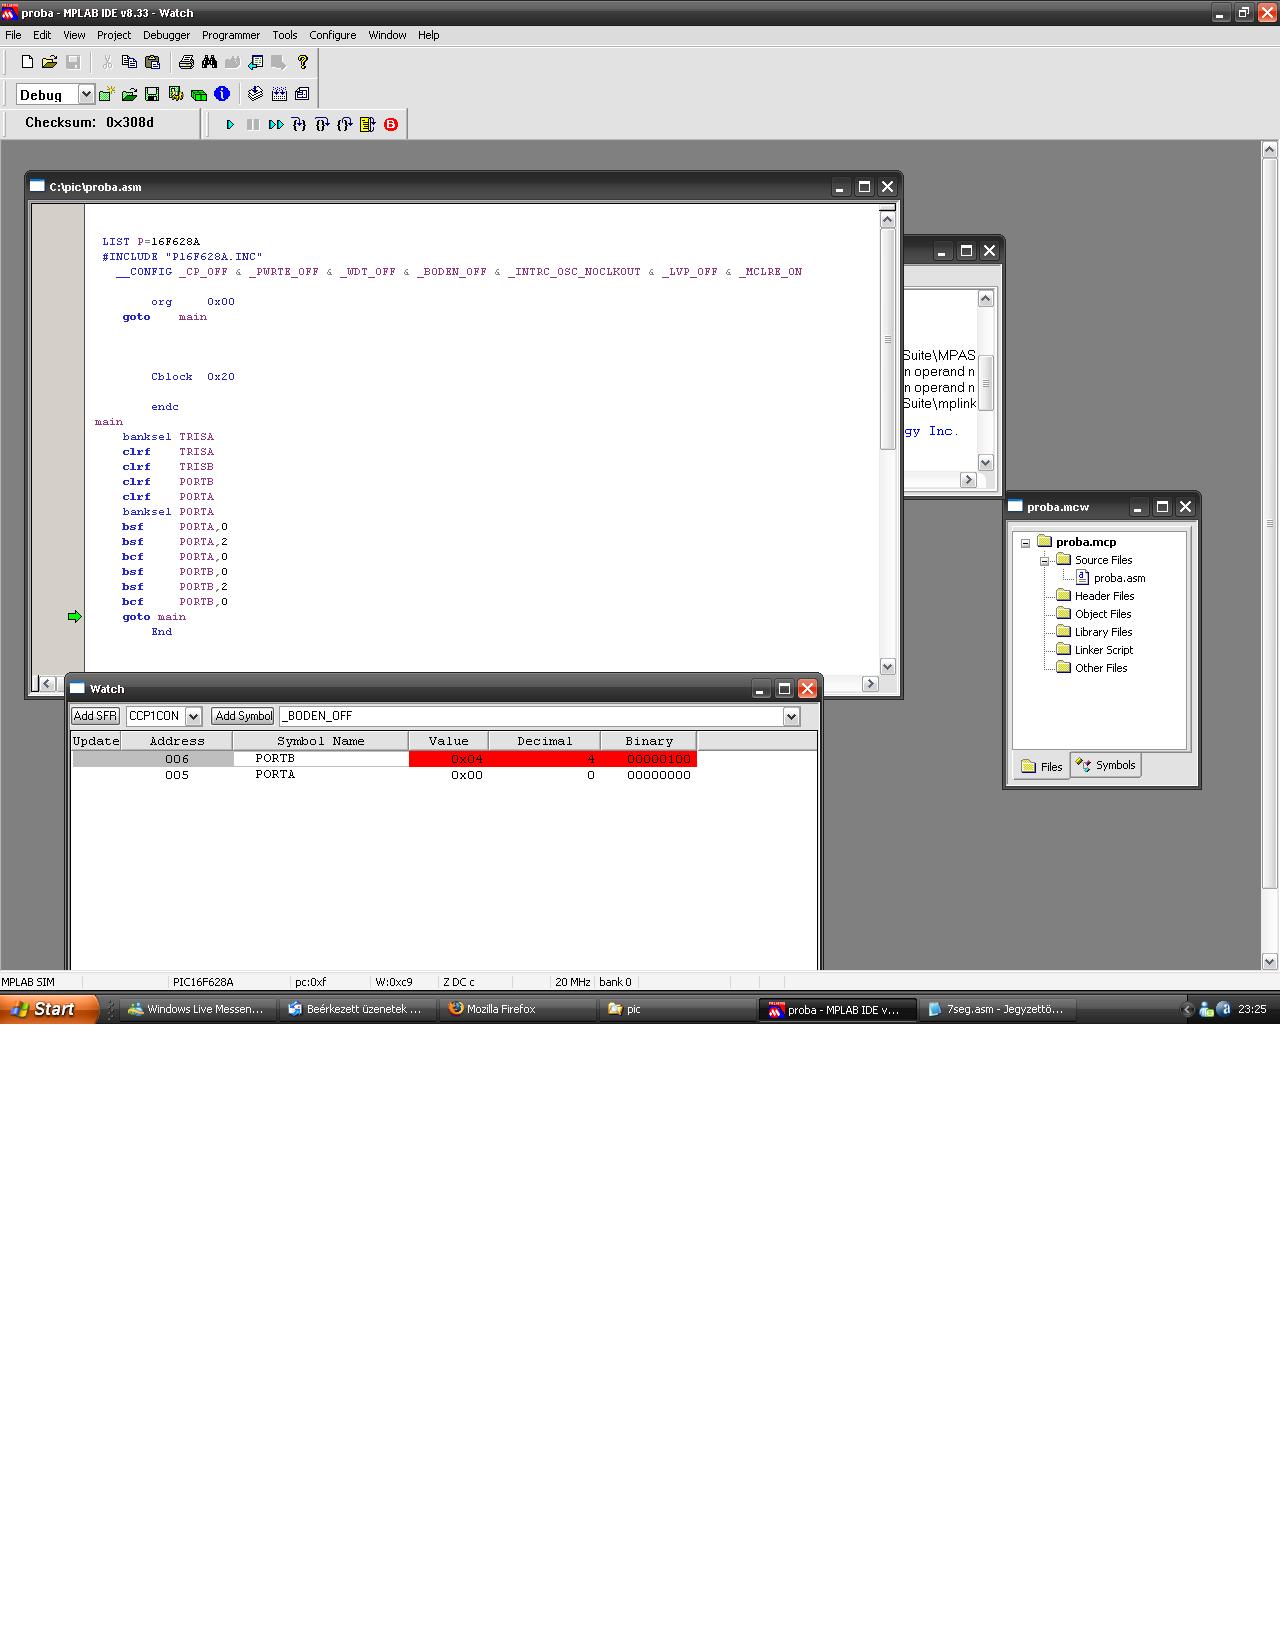Click the icon to the right of Build All
The width and height of the screenshot is (1280, 1649).
click(x=302, y=94)
